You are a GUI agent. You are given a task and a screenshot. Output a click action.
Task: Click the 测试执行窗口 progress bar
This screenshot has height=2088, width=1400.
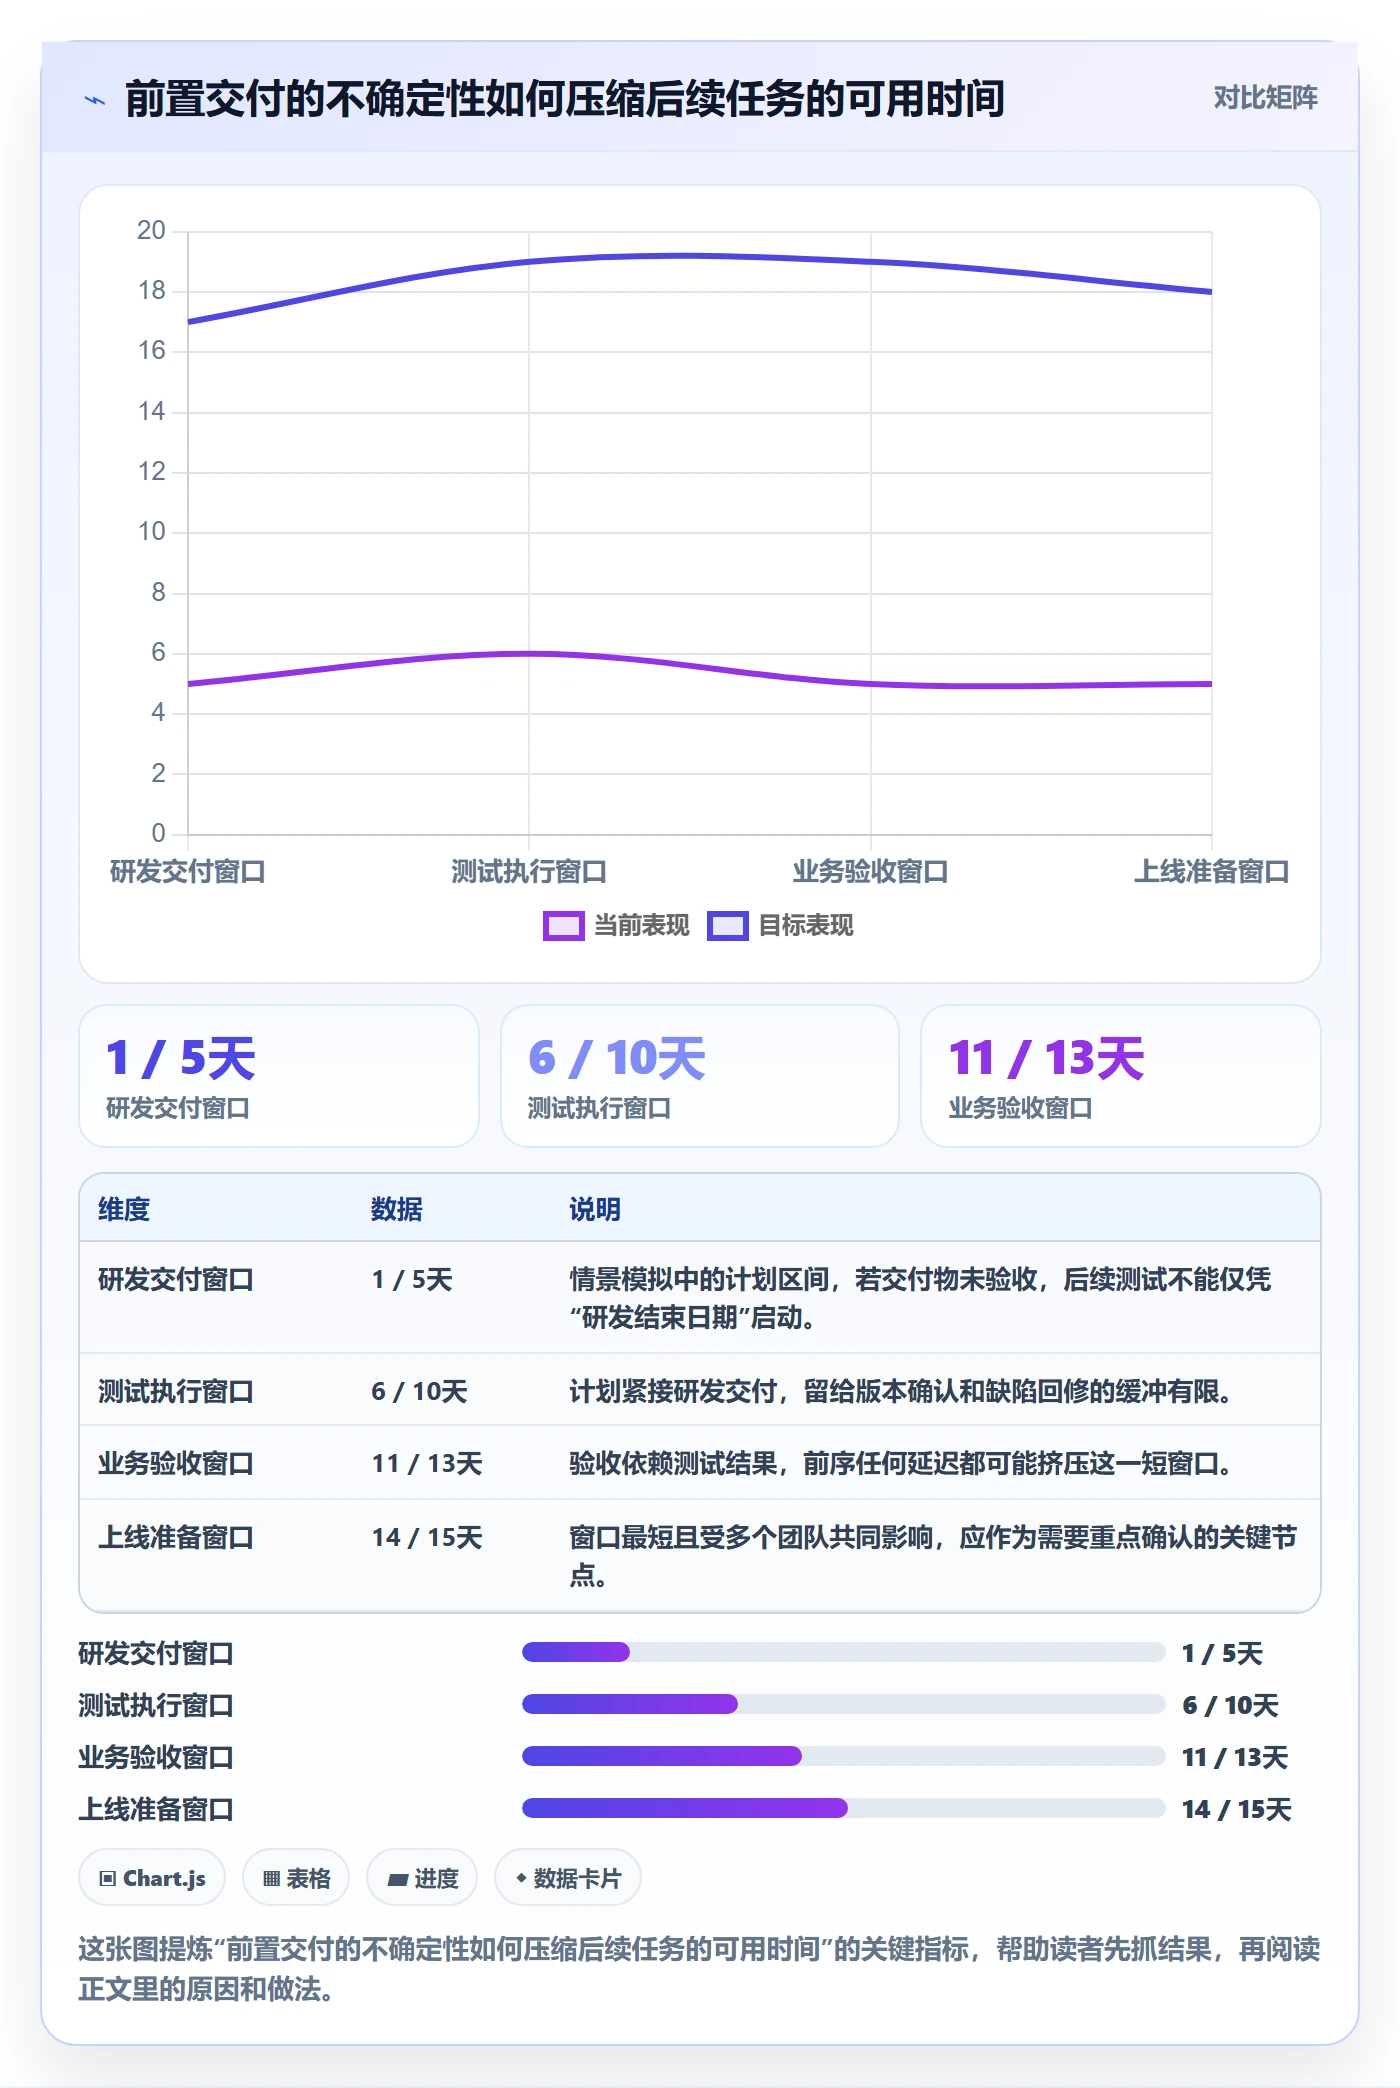pyautogui.click(x=844, y=1704)
